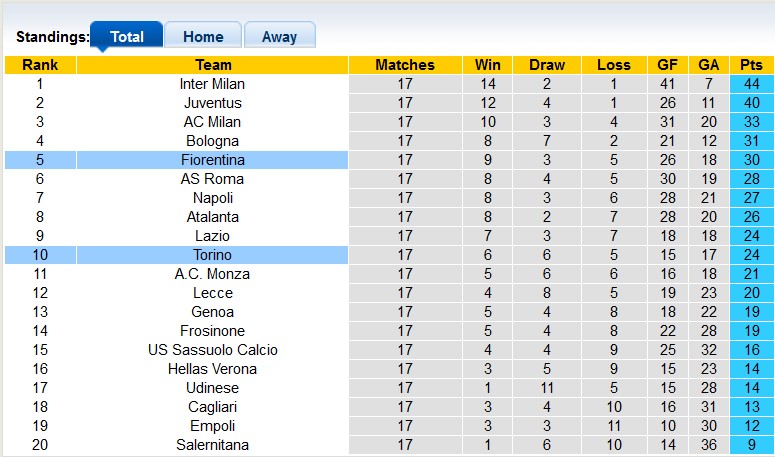Click the AC Milan team row
The width and height of the screenshot is (775, 457).
(212, 122)
